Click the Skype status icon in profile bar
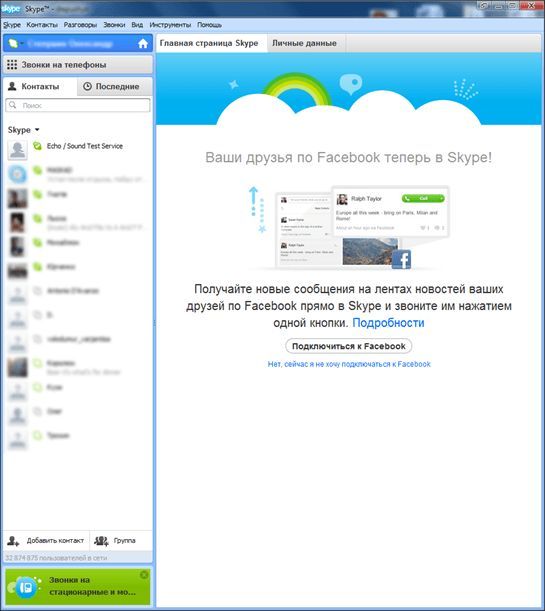 [13, 44]
